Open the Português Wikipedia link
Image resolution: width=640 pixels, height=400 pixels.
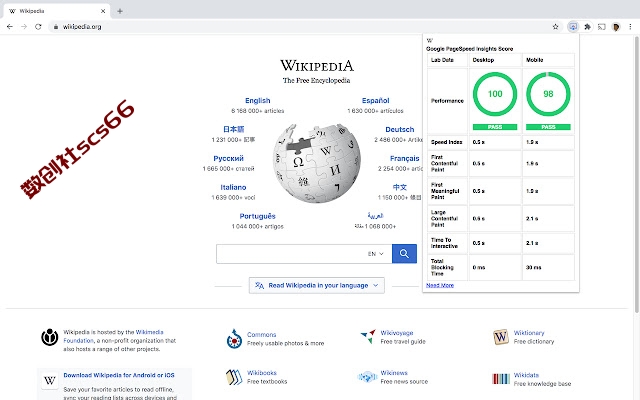pos(258,216)
